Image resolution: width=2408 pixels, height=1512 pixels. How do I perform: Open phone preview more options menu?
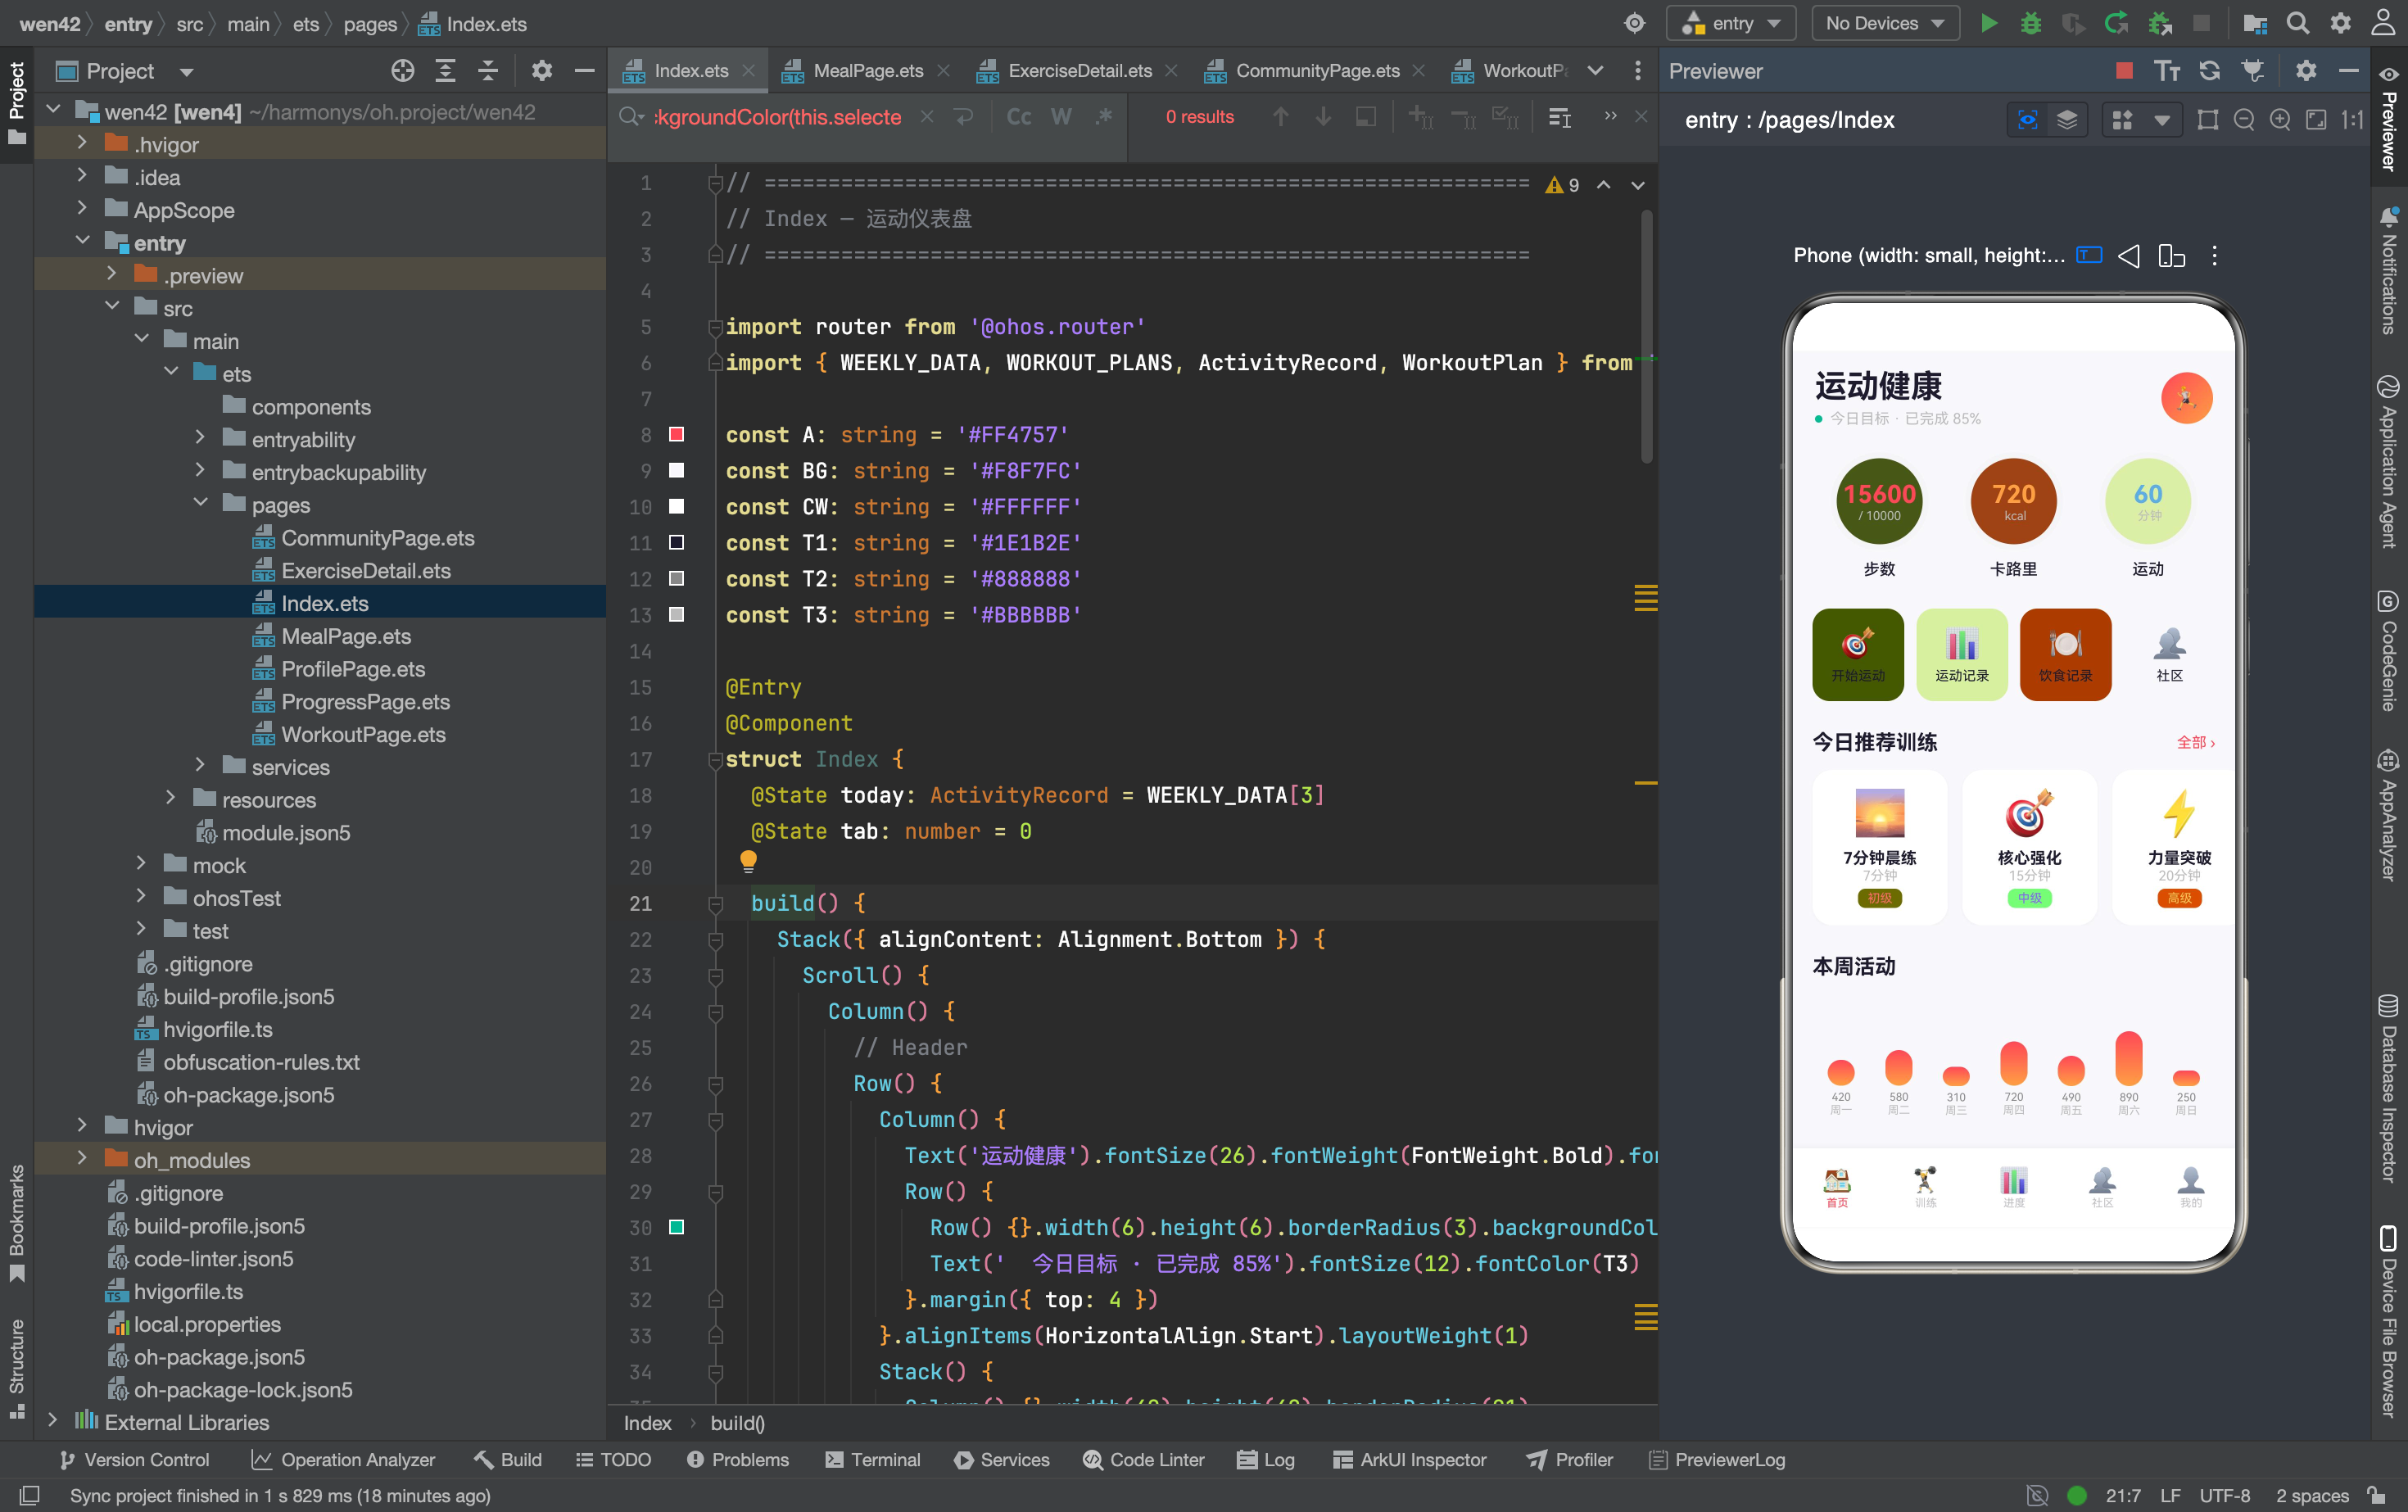pos(2215,256)
